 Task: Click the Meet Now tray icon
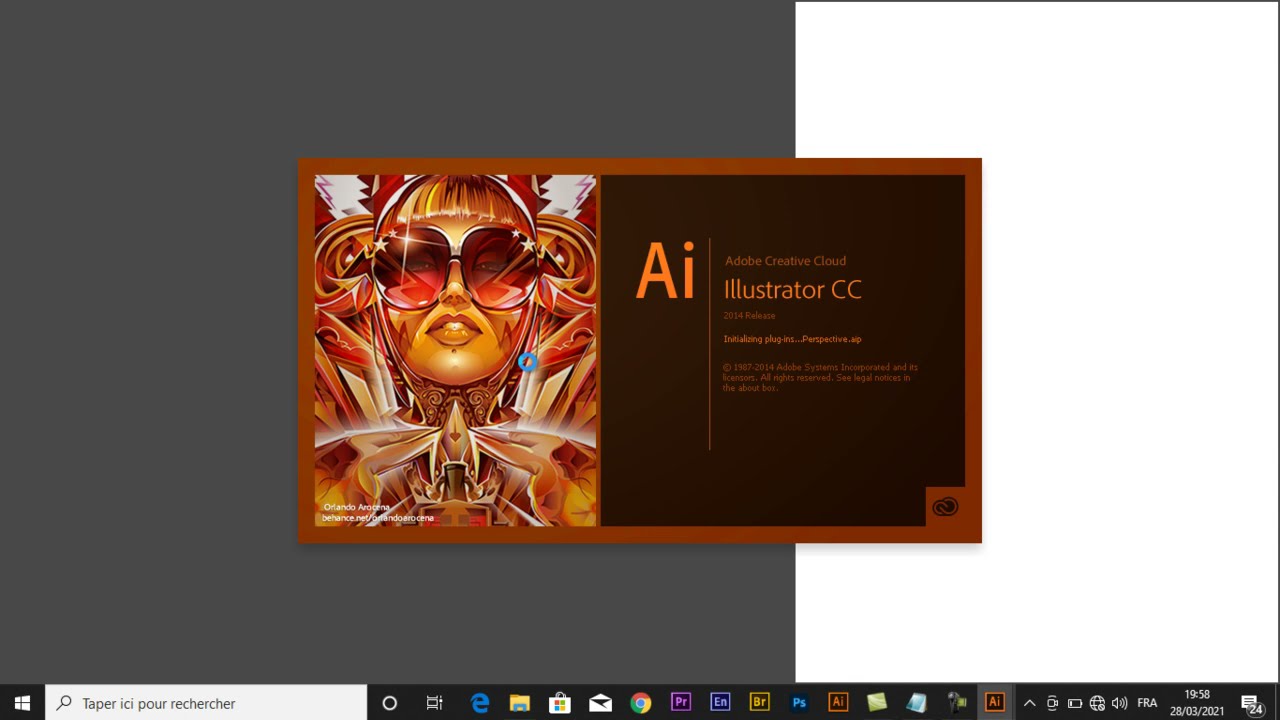[1052, 703]
